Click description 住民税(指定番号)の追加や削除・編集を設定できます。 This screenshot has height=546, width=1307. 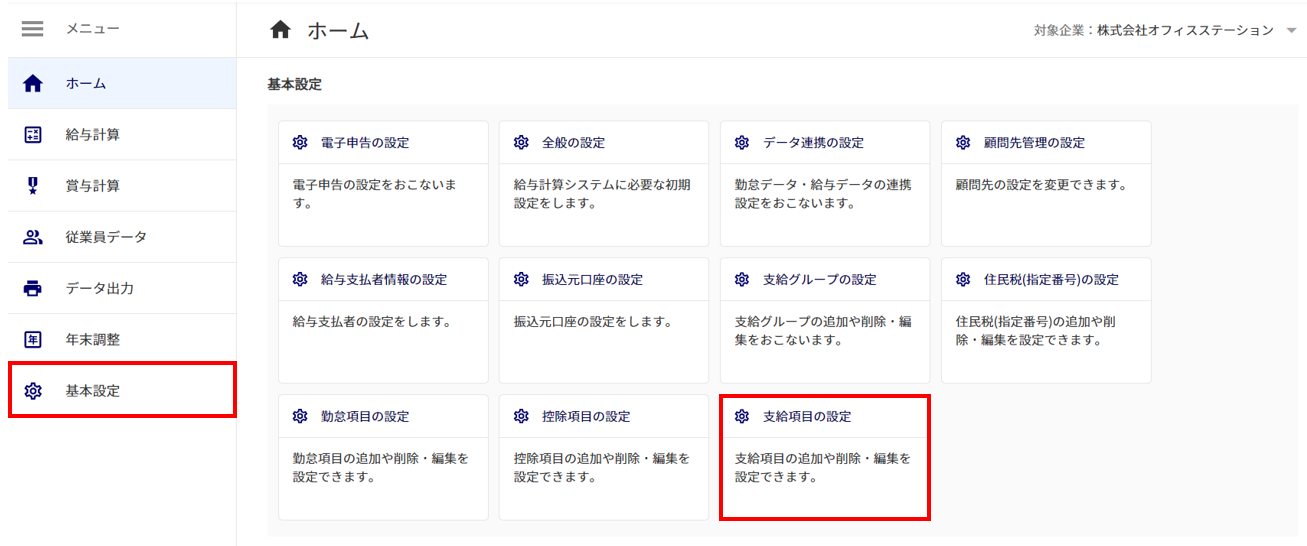(1035, 331)
